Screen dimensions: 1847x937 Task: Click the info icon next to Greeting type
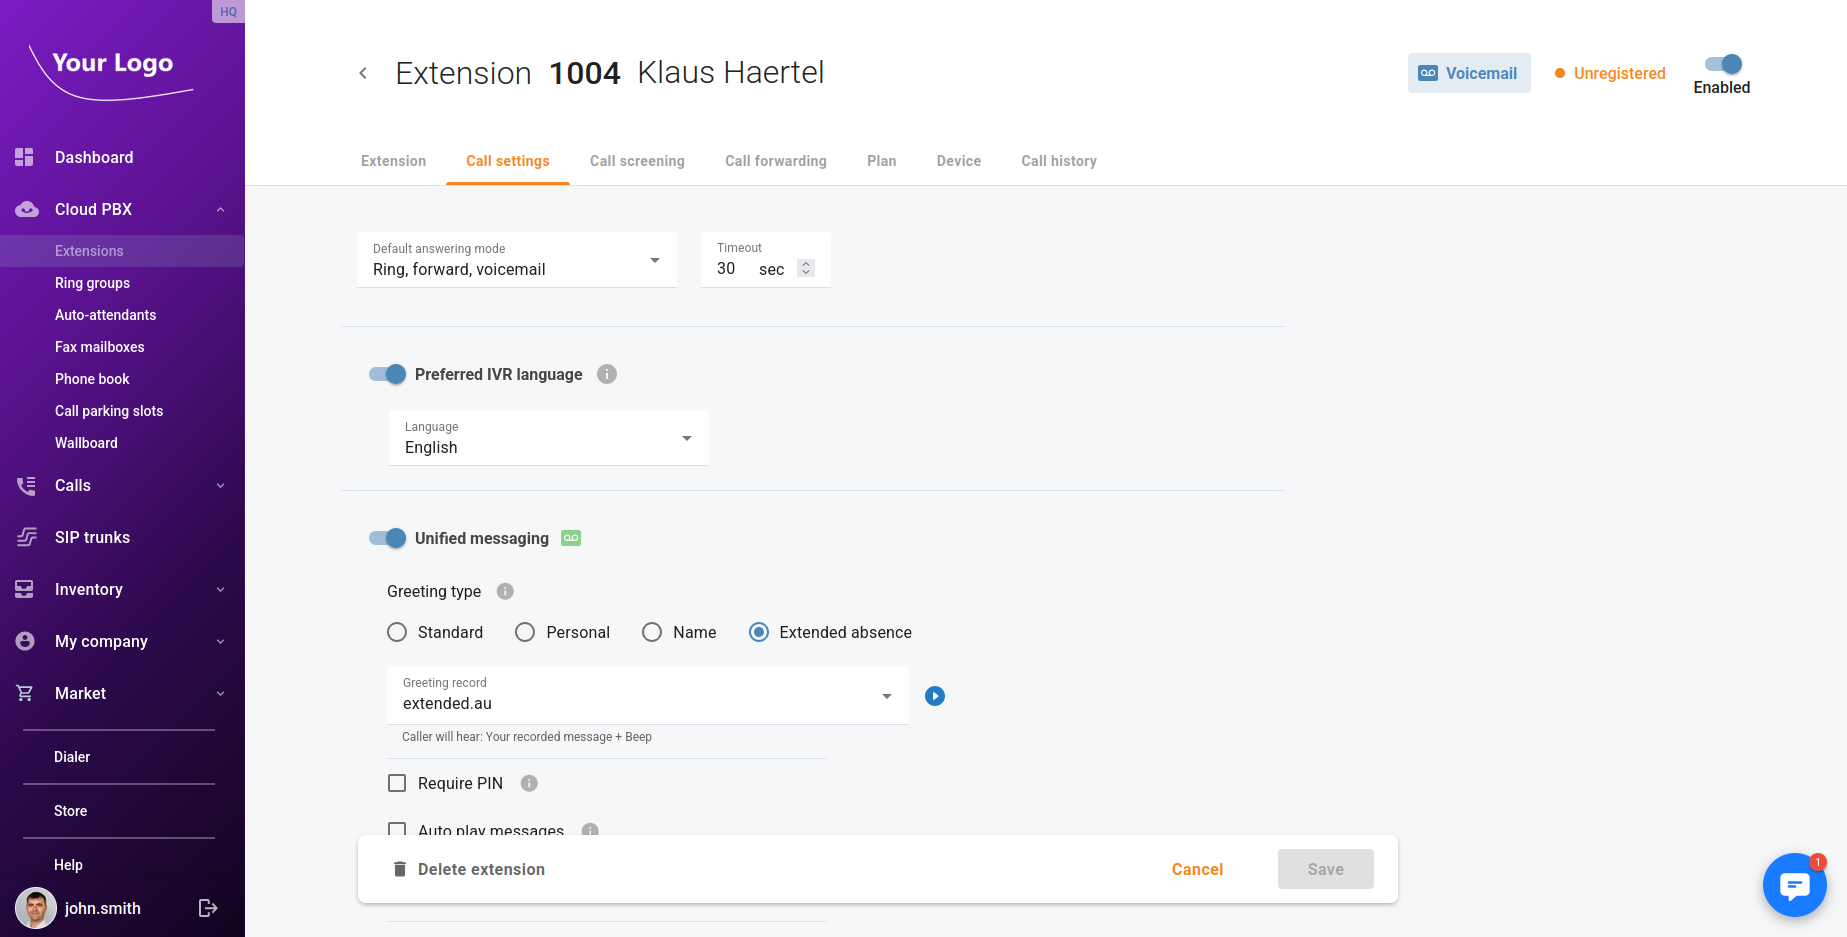[505, 591]
